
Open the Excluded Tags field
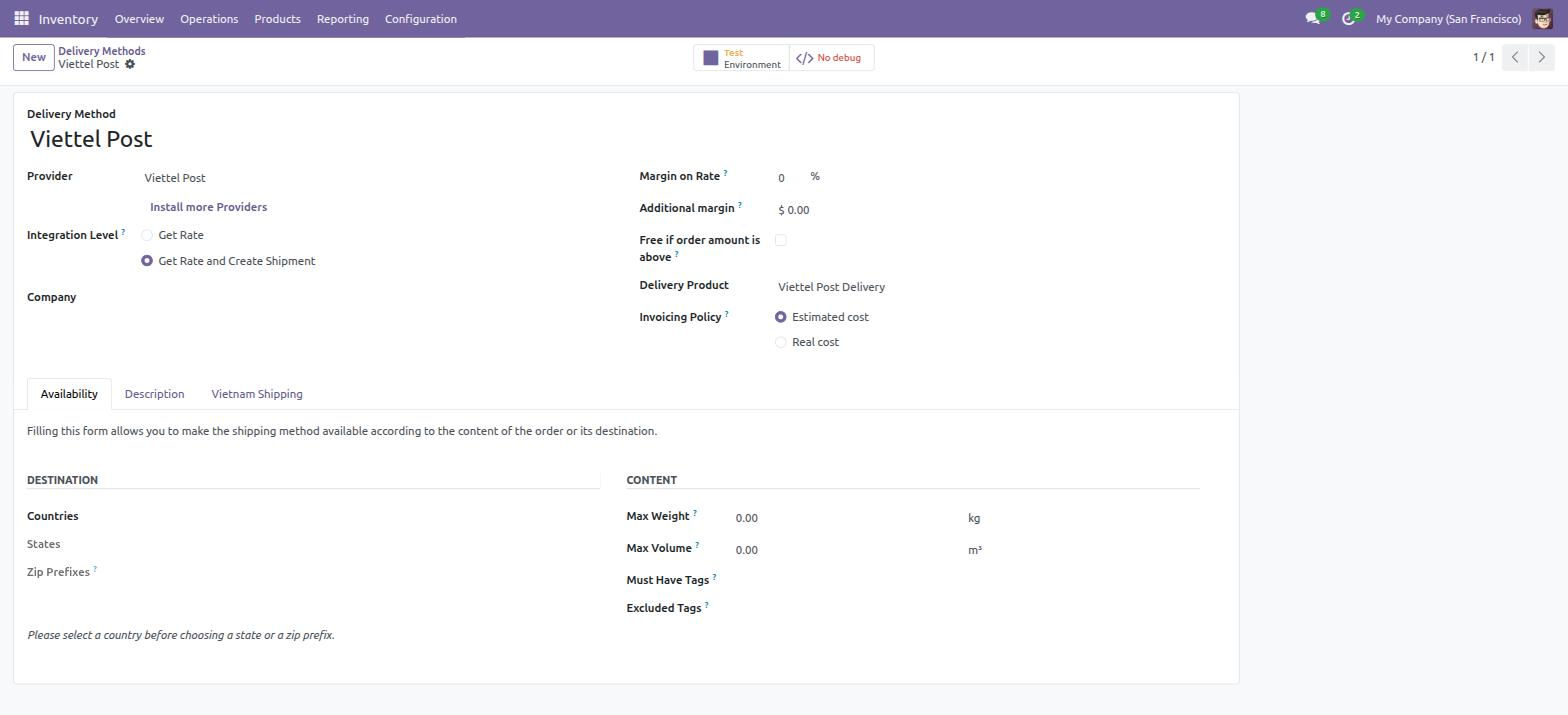(x=965, y=609)
